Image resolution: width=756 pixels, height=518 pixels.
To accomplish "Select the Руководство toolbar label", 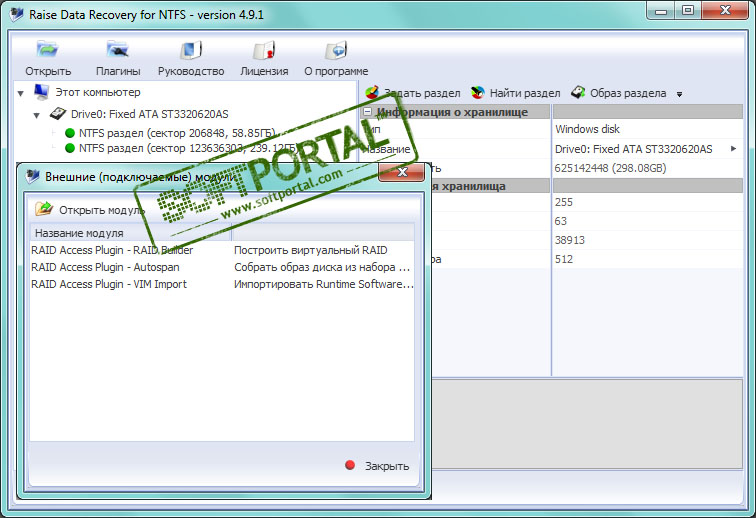I will click(191, 71).
